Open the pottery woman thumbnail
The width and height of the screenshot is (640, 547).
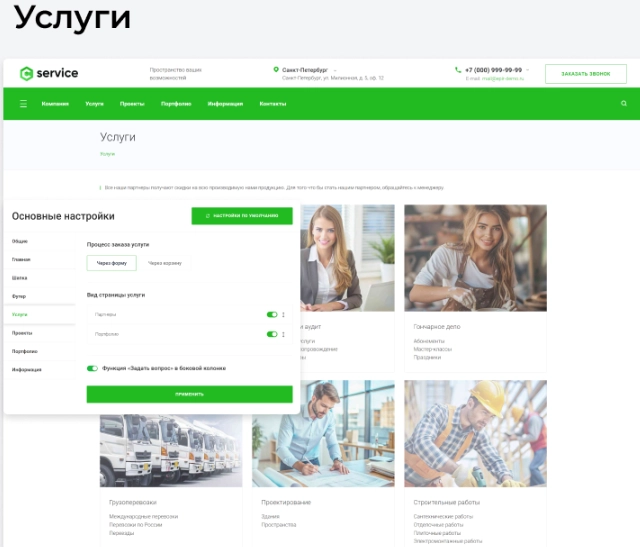[476, 258]
